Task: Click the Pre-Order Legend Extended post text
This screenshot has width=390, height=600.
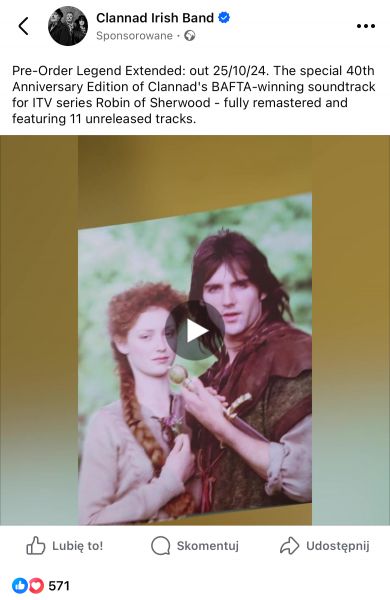Action: point(194,95)
